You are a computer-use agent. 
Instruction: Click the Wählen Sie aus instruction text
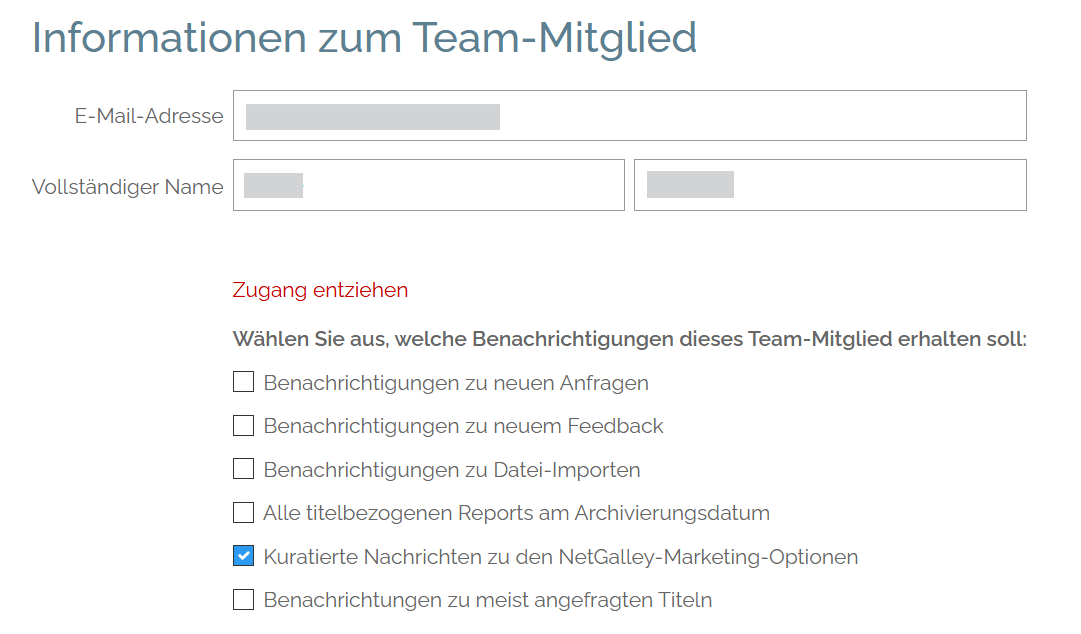coord(629,339)
